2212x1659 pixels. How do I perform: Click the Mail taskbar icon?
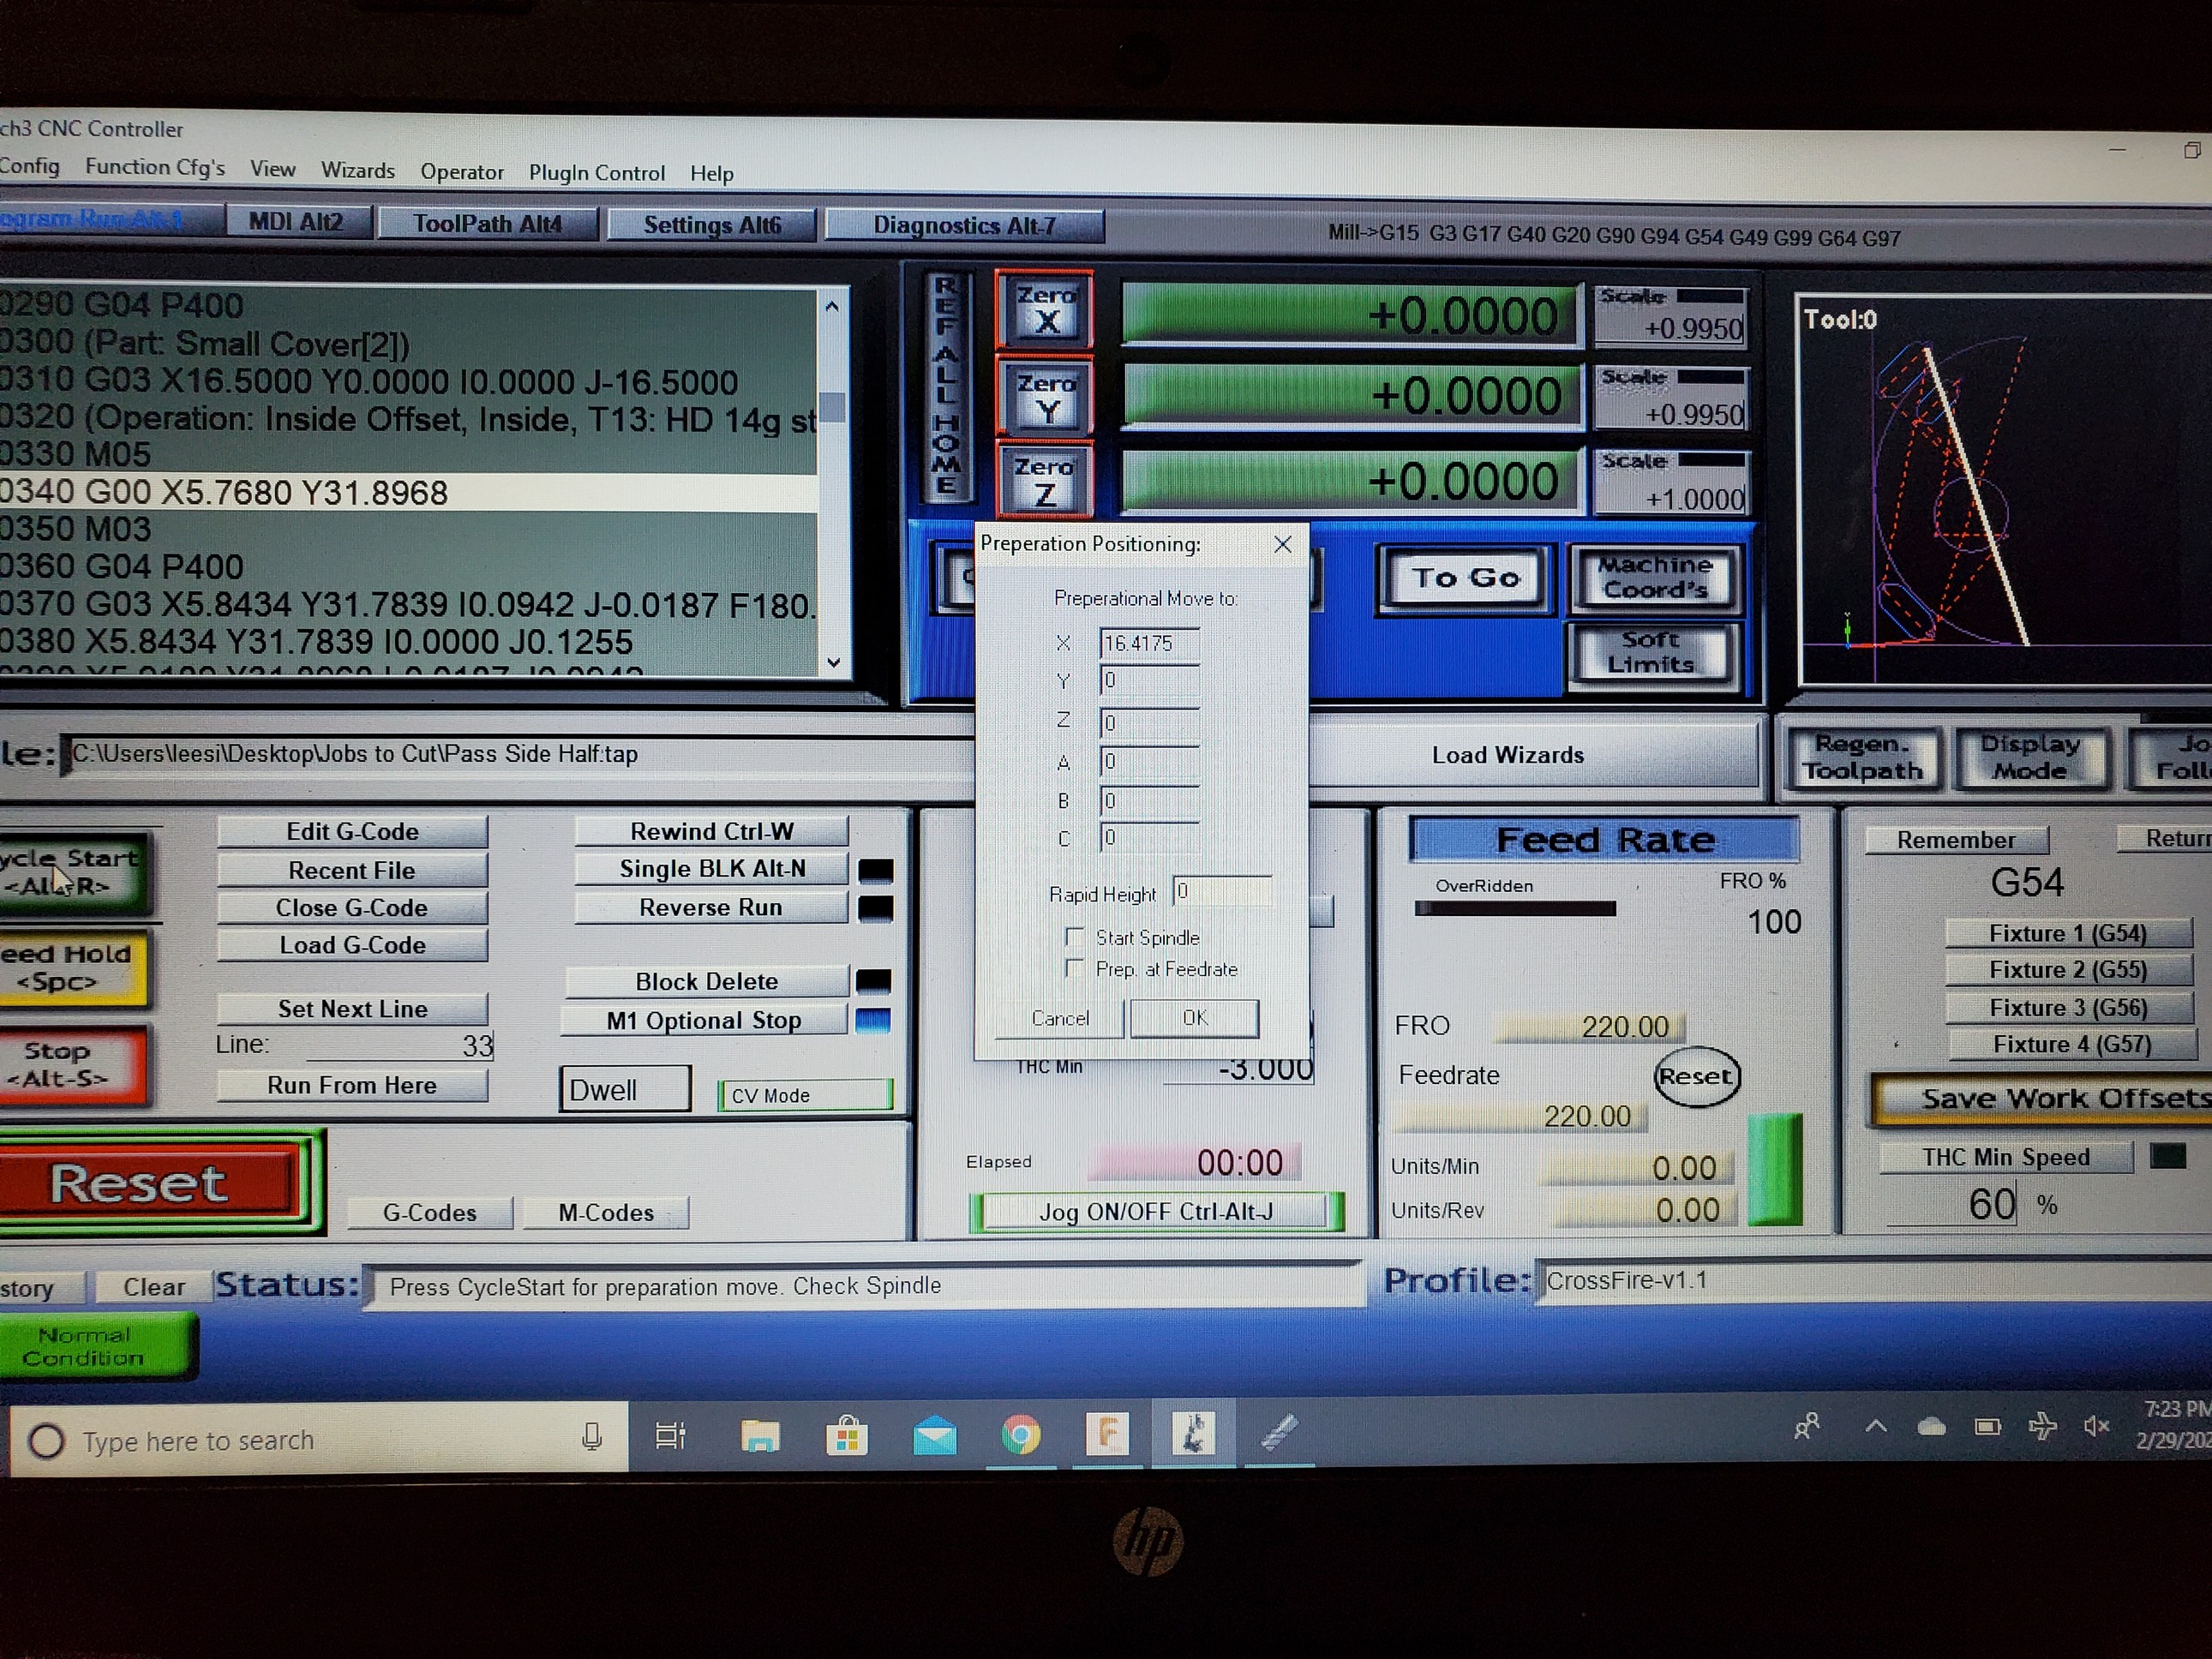click(934, 1437)
